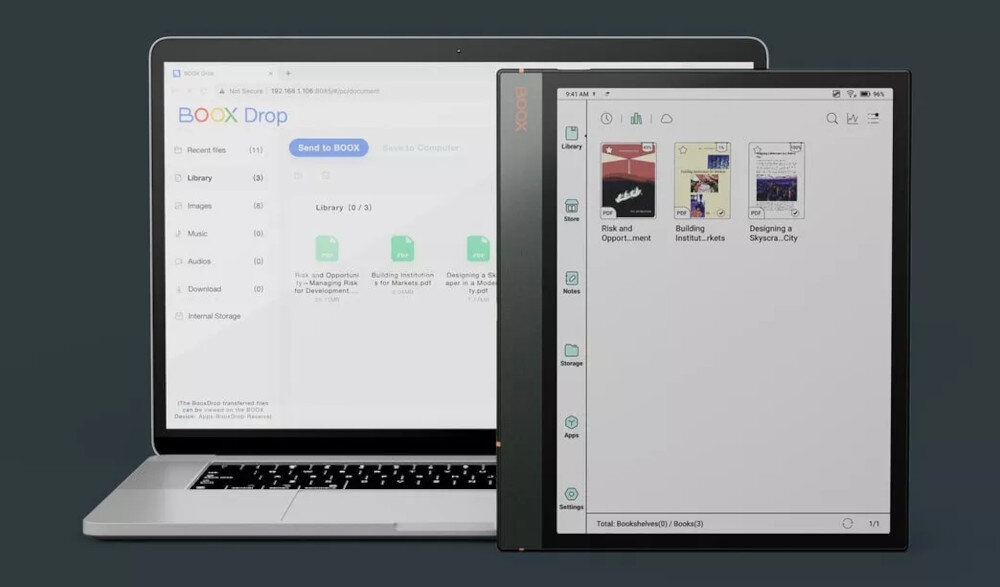Select the Risk and Opportunity PDF file icon
The height and width of the screenshot is (587, 1000).
327,248
